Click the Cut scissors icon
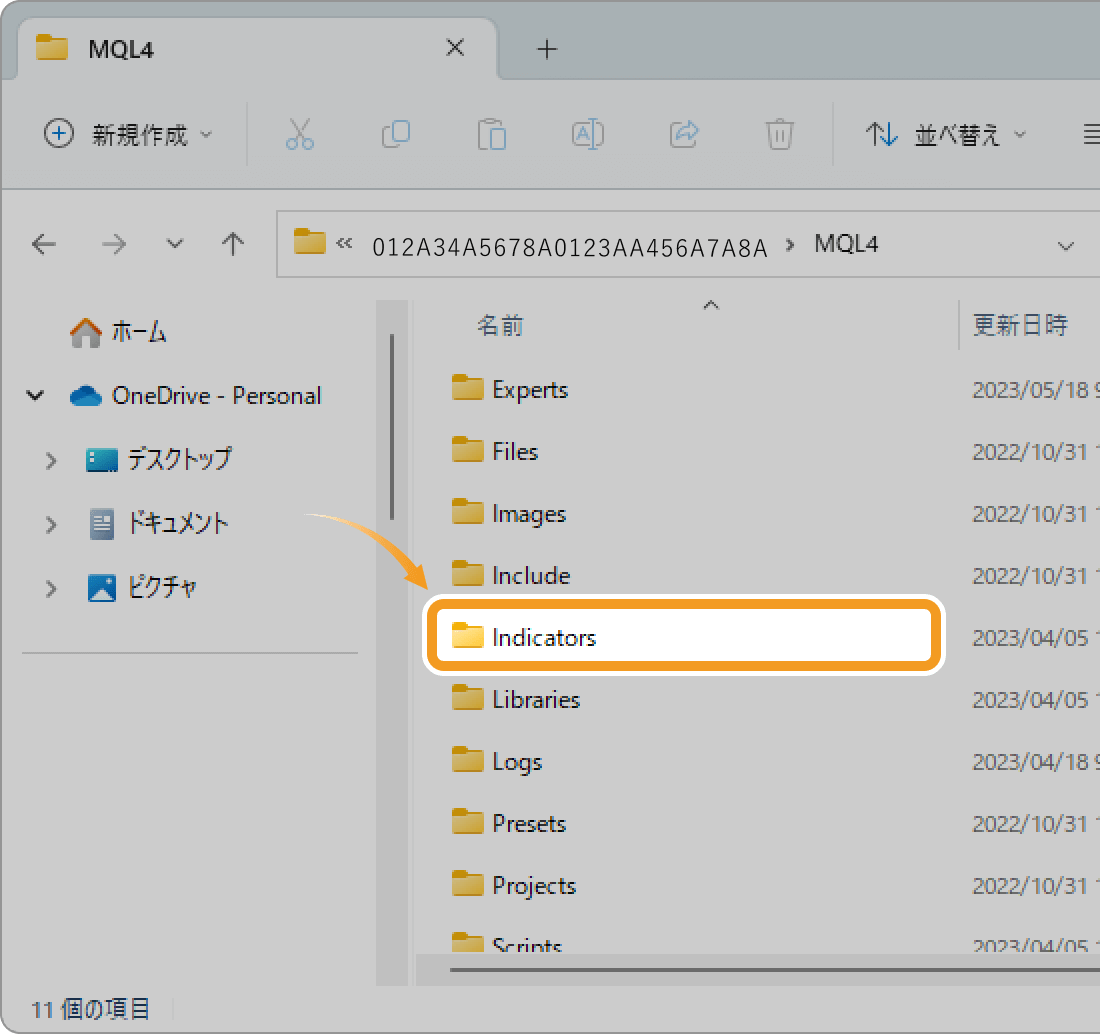The image size is (1100, 1034). 300,134
